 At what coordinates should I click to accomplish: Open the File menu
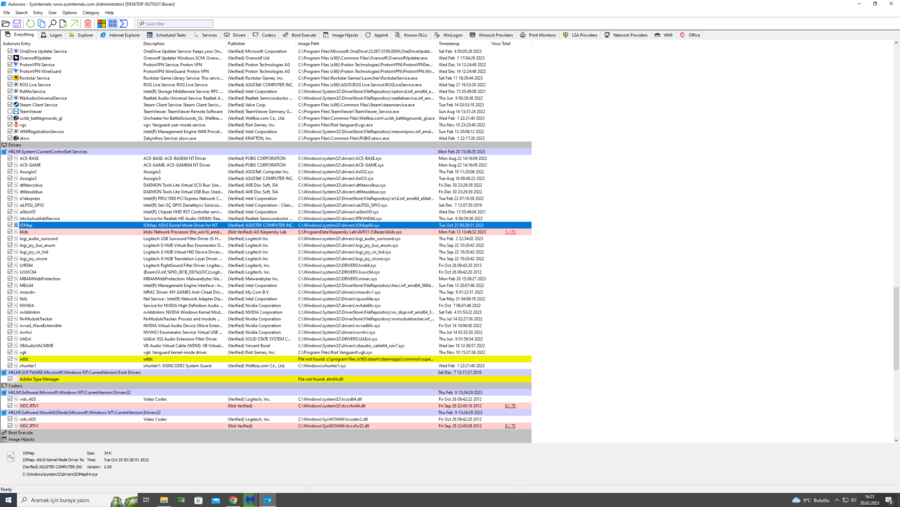[7, 13]
